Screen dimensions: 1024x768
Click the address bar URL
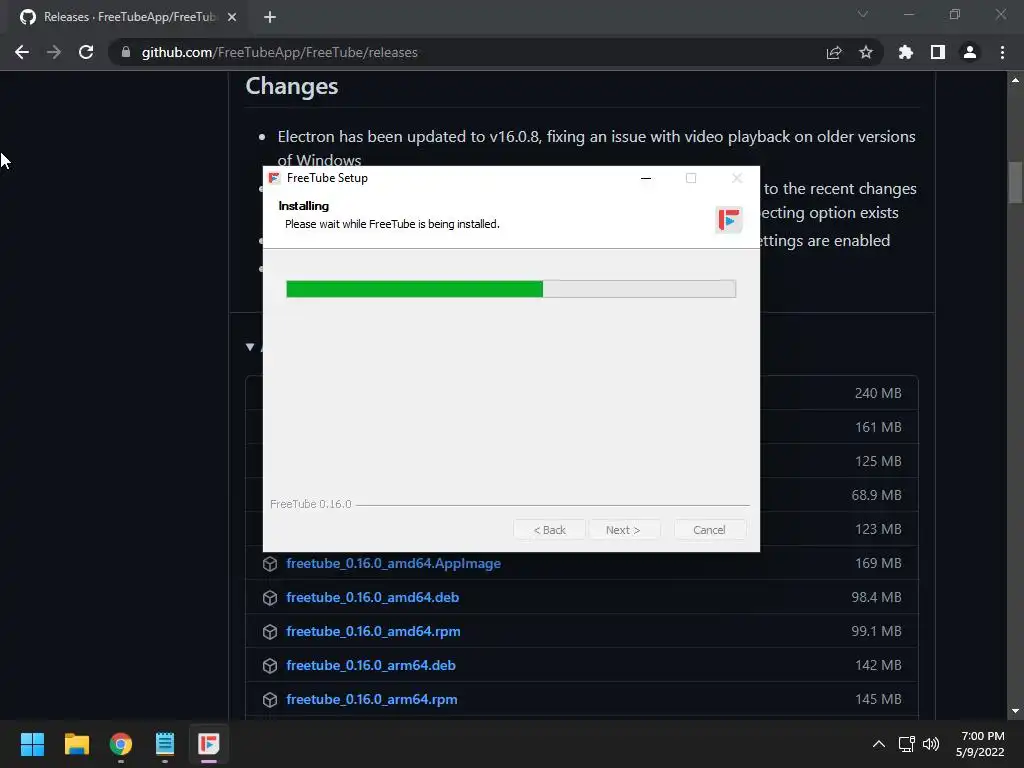[280, 52]
